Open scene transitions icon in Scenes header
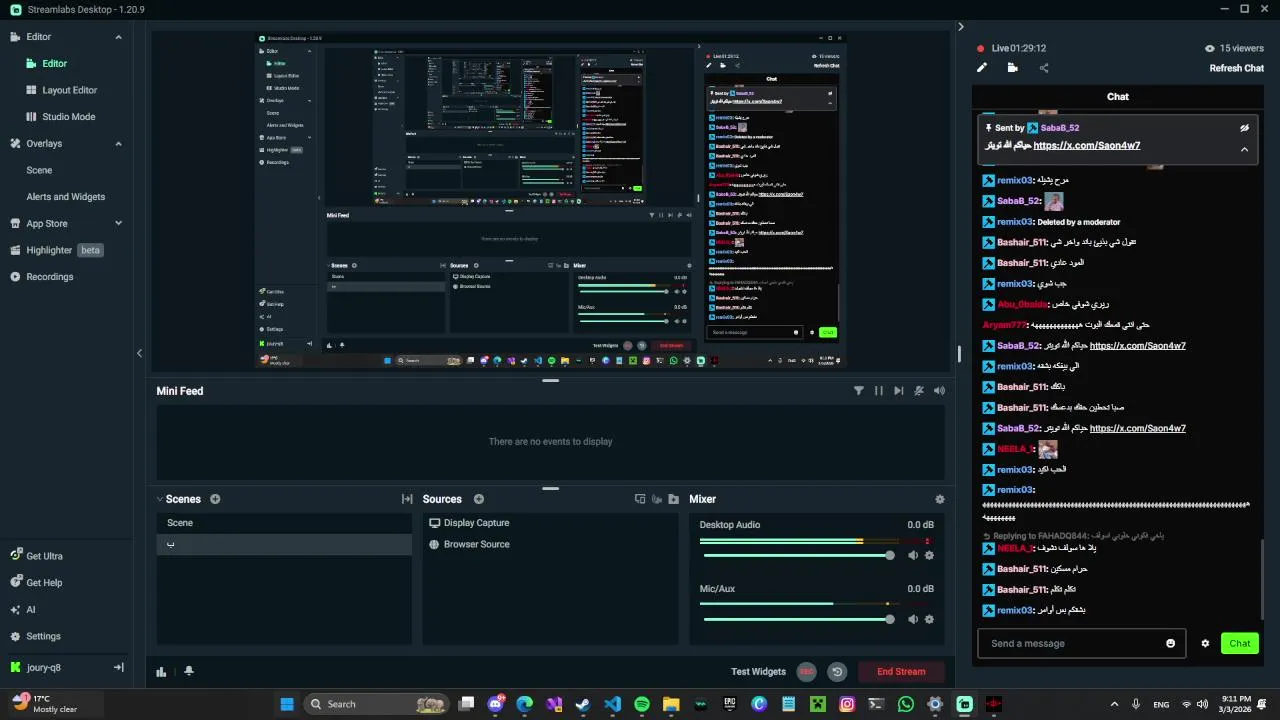Image resolution: width=1280 pixels, height=720 pixels. (x=407, y=499)
